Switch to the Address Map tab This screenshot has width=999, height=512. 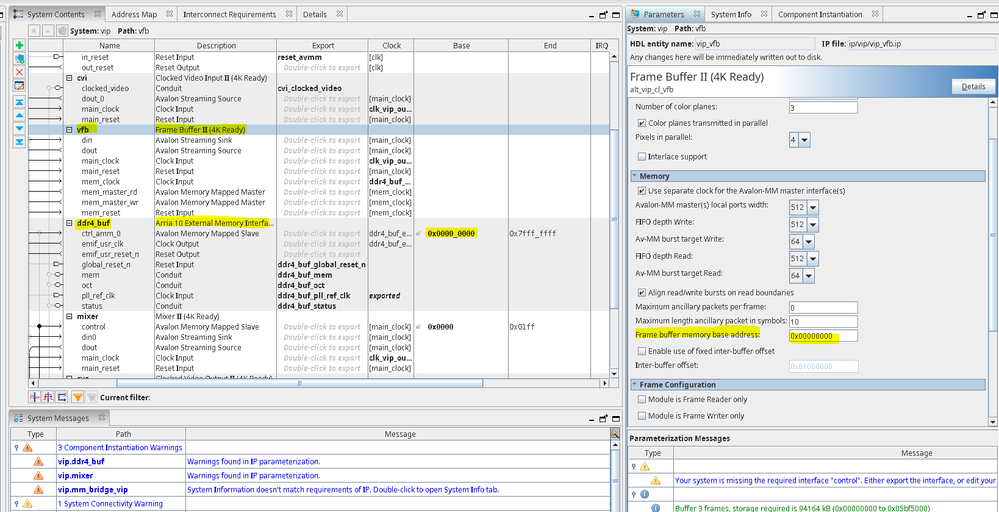133,15
